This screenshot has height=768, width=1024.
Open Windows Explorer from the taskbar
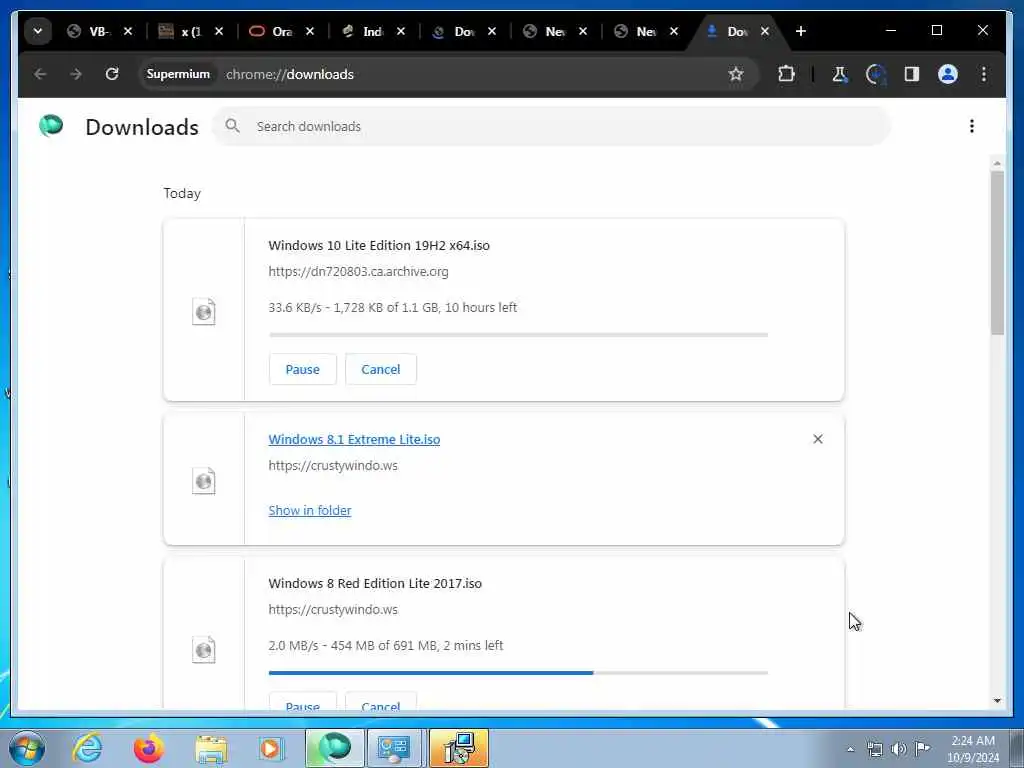pos(211,748)
